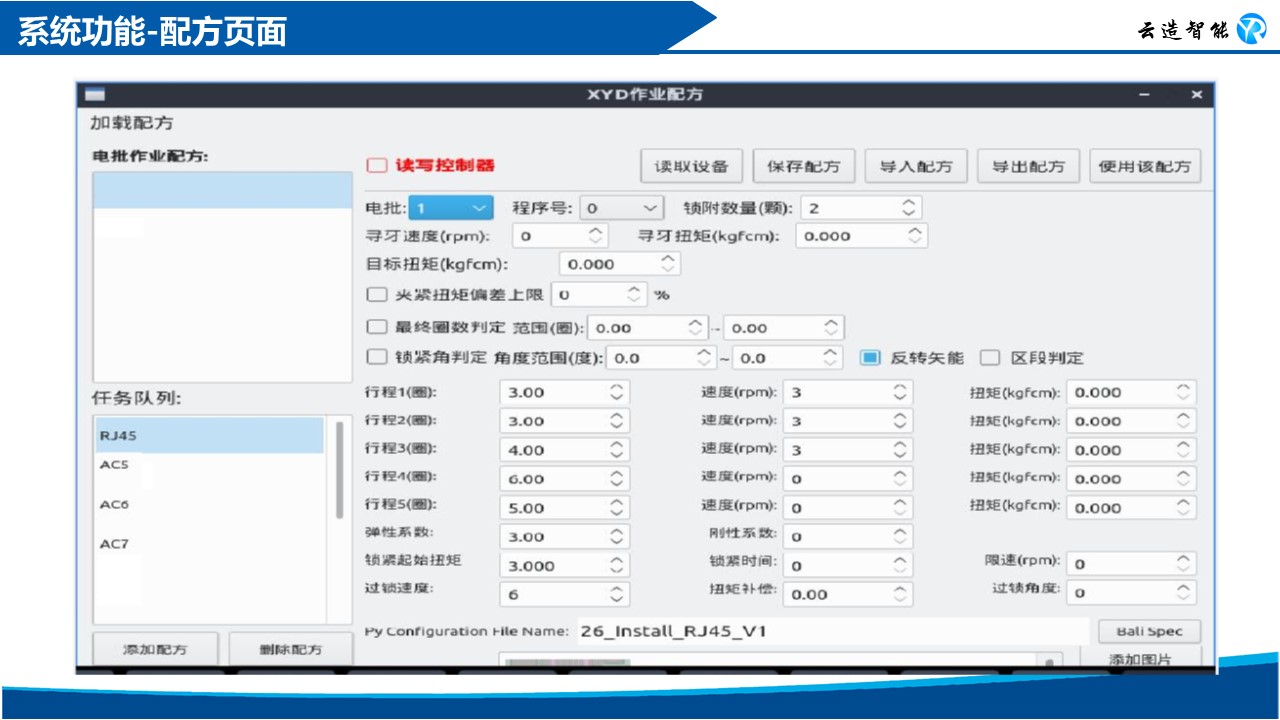1280x720 pixels.
Task: Open the 电批 dropdown
Action: click(452, 208)
